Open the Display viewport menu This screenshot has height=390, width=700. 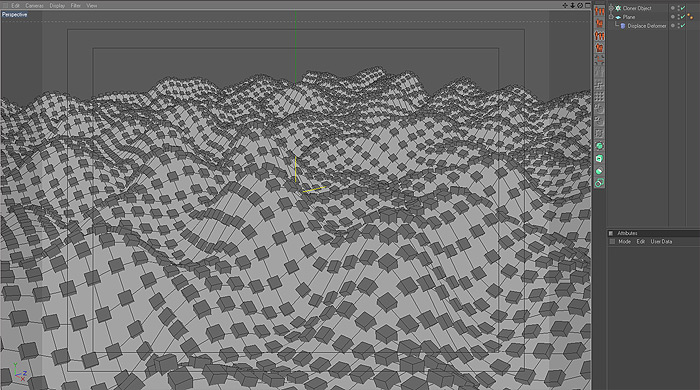(57, 5)
